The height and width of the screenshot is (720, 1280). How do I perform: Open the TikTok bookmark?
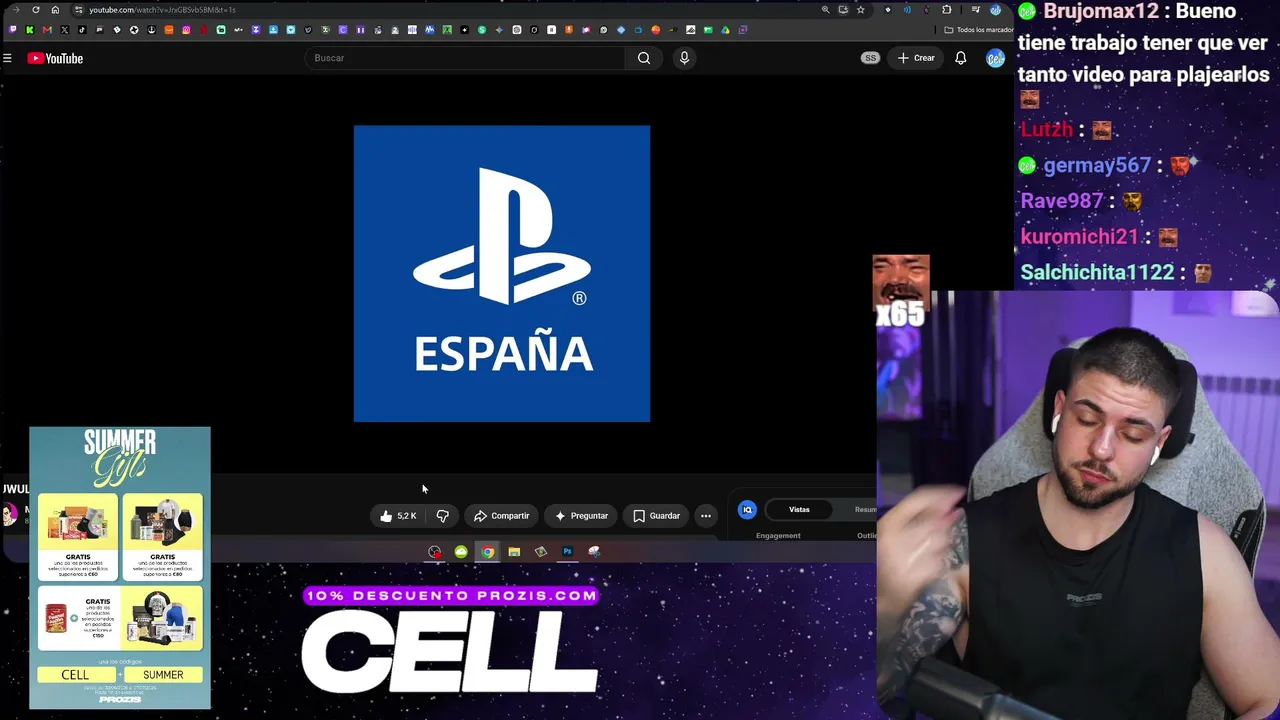coord(82,30)
